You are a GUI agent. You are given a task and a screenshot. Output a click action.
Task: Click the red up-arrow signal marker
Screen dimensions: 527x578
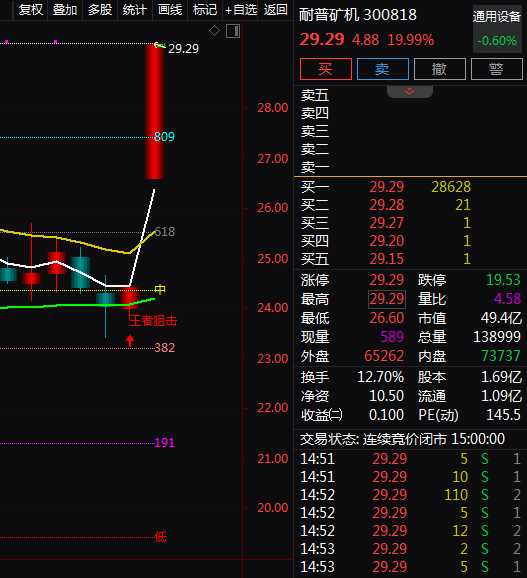[130, 341]
